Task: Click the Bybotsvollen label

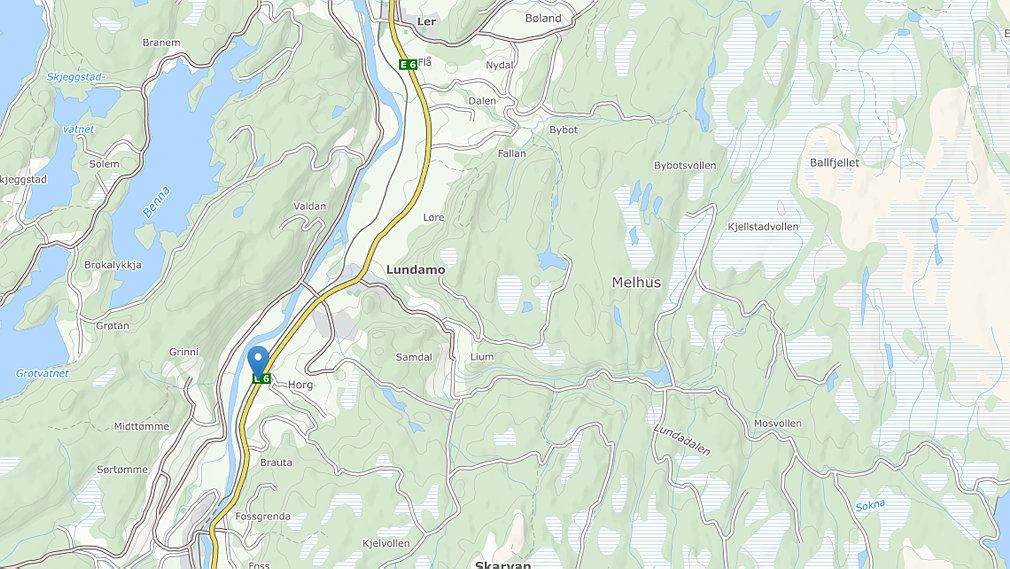Action: click(x=685, y=166)
